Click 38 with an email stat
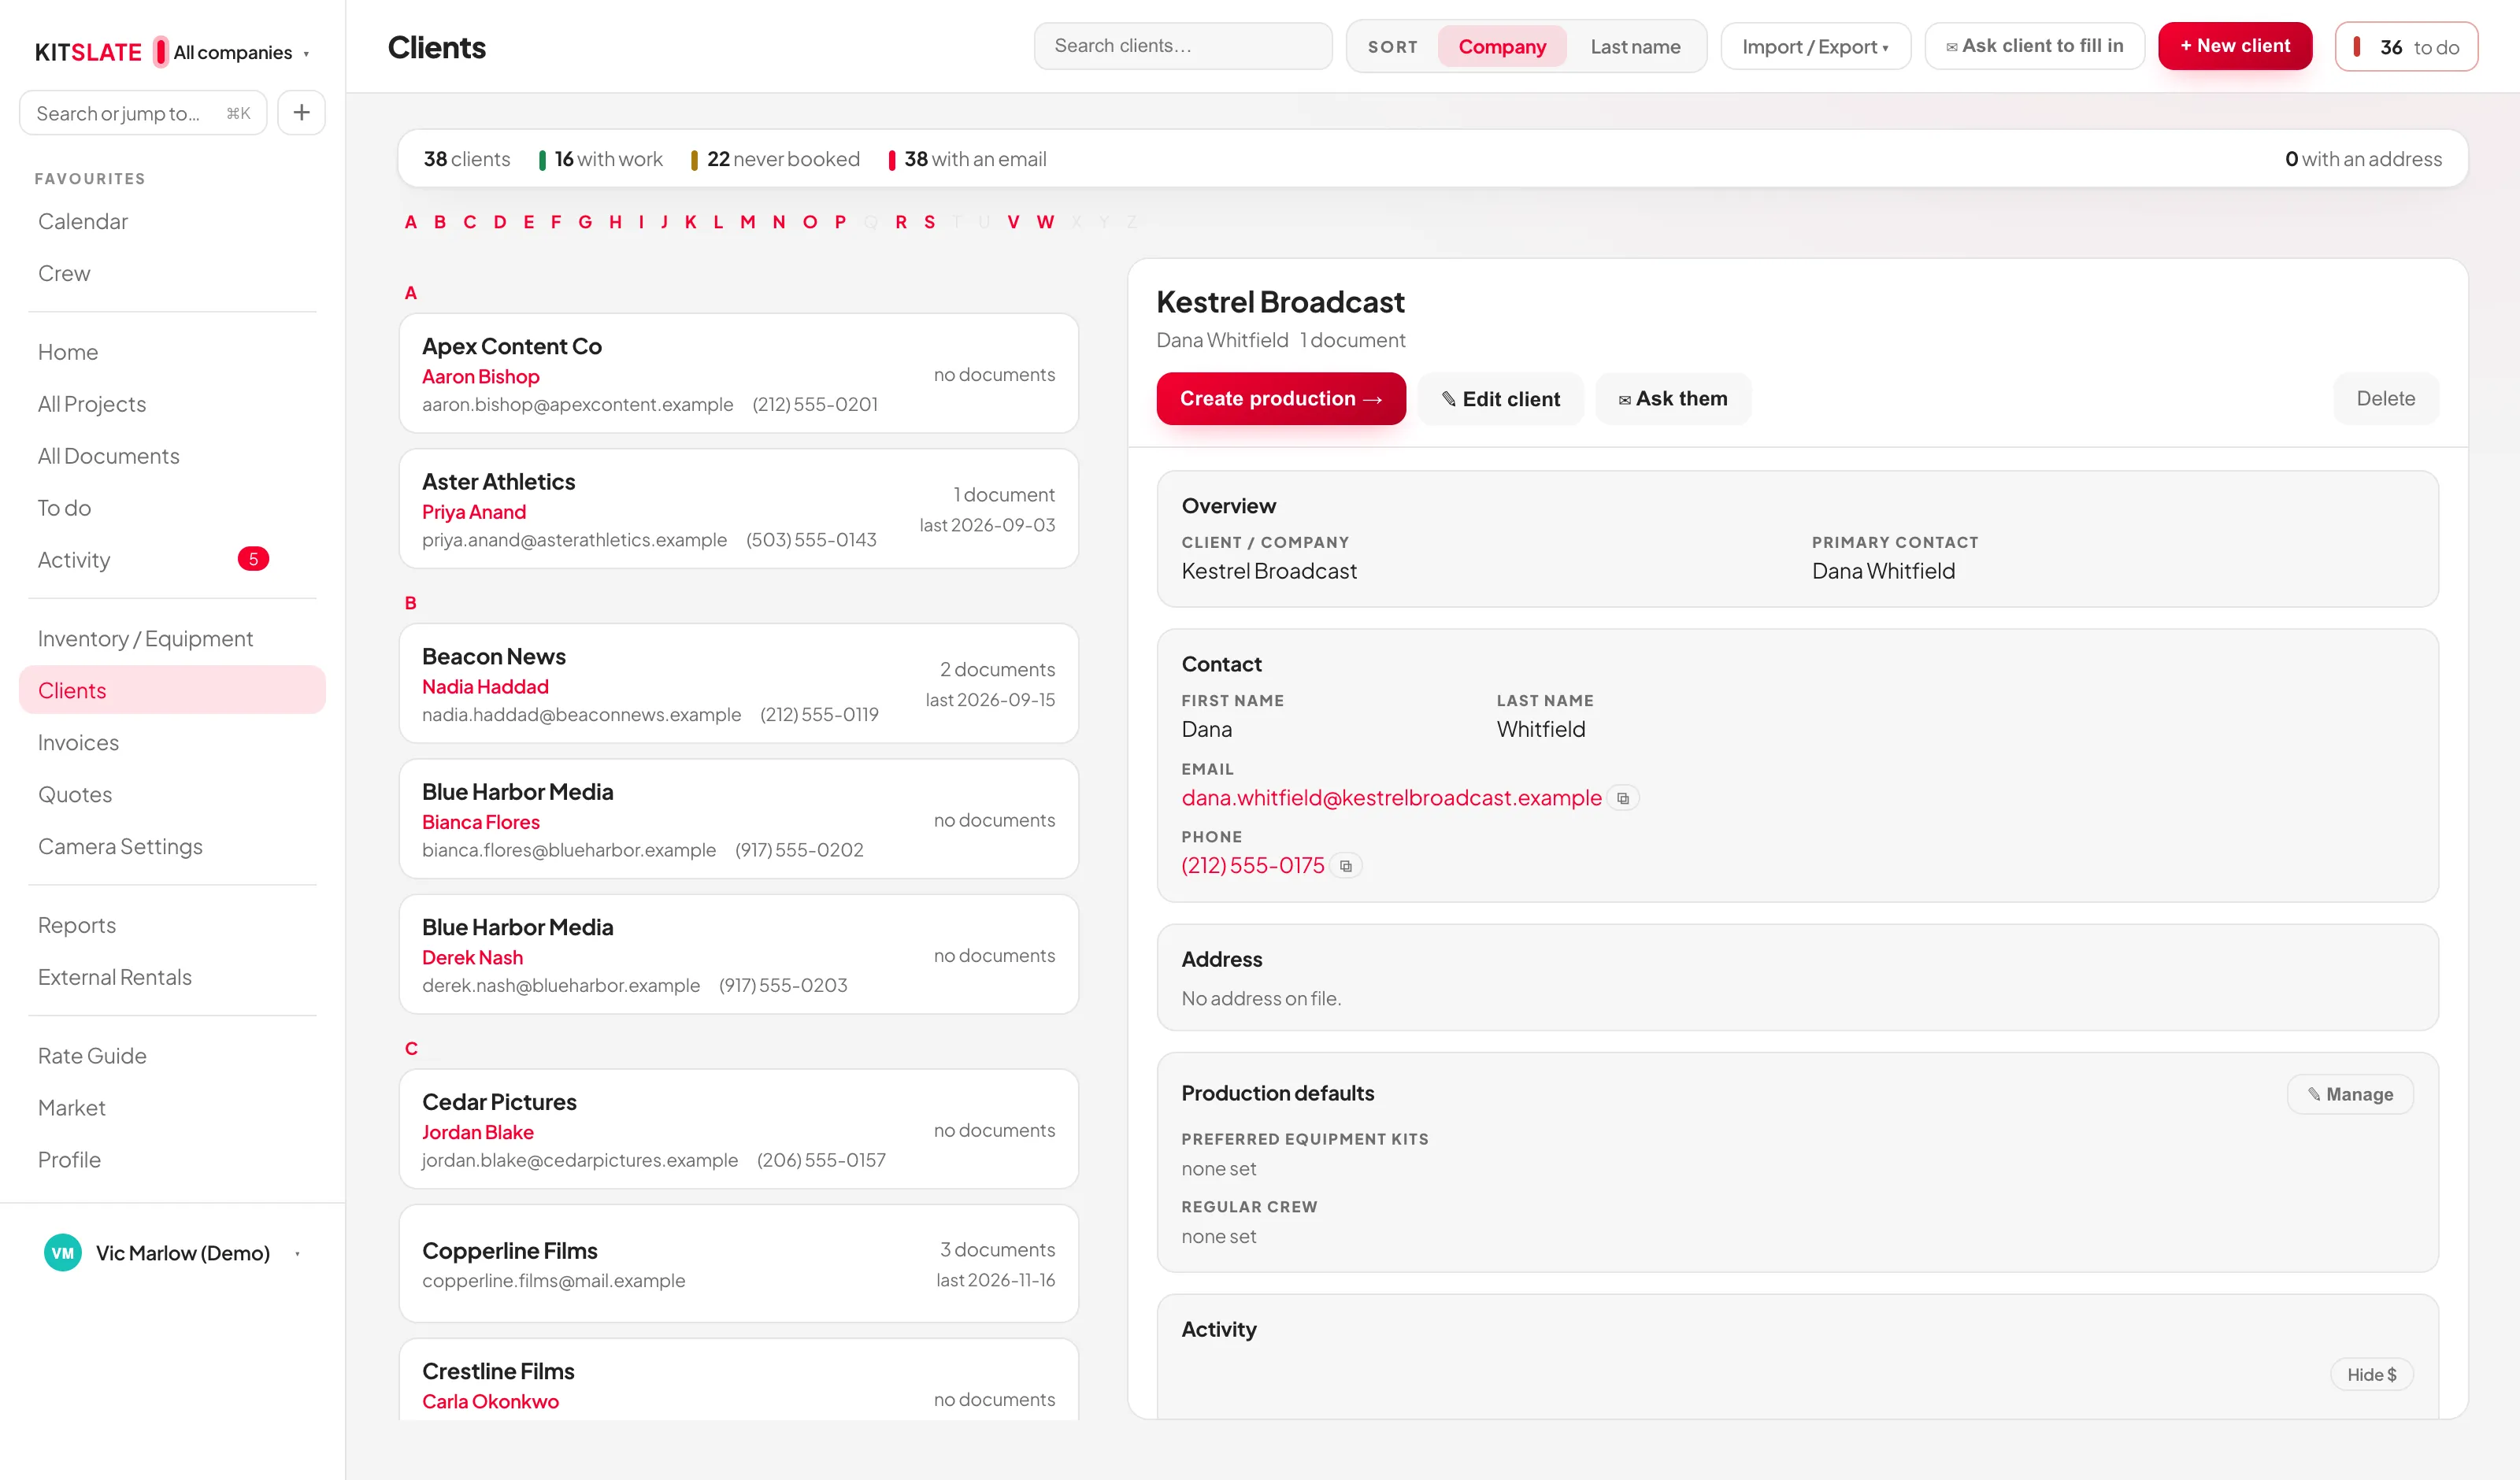Image resolution: width=2520 pixels, height=1480 pixels. (x=967, y=159)
